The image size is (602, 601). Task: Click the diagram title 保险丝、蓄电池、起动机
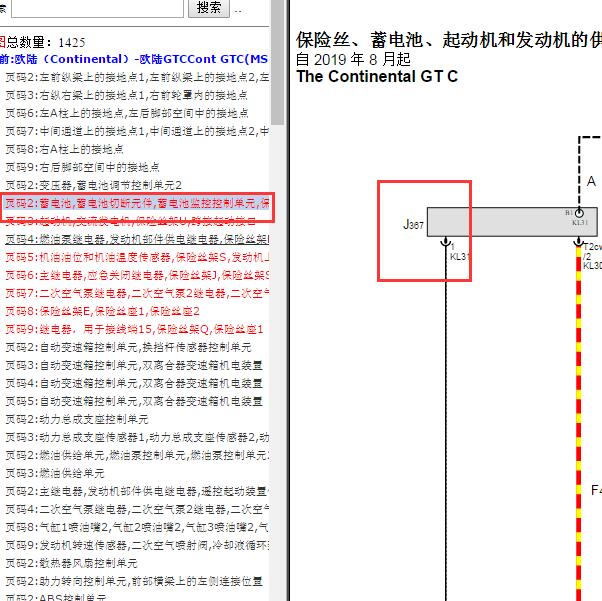(x=448, y=40)
